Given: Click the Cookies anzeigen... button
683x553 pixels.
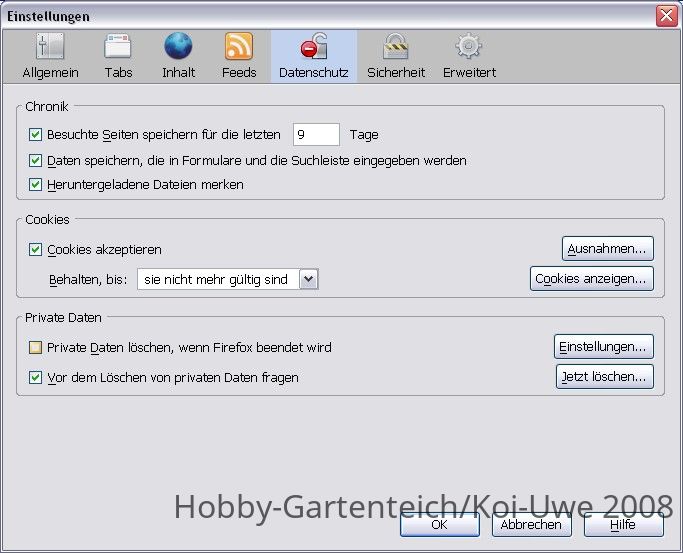Looking at the screenshot, I should click(x=592, y=279).
